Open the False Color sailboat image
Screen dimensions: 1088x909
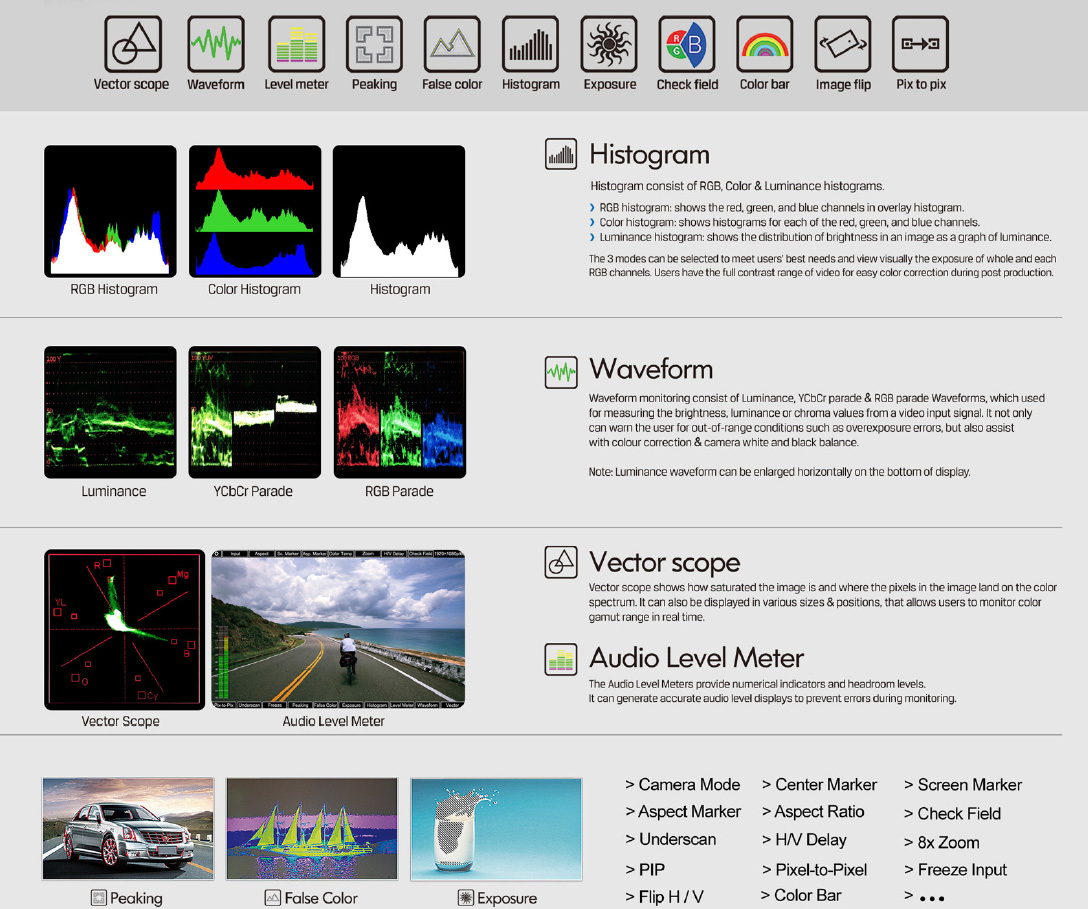point(312,829)
